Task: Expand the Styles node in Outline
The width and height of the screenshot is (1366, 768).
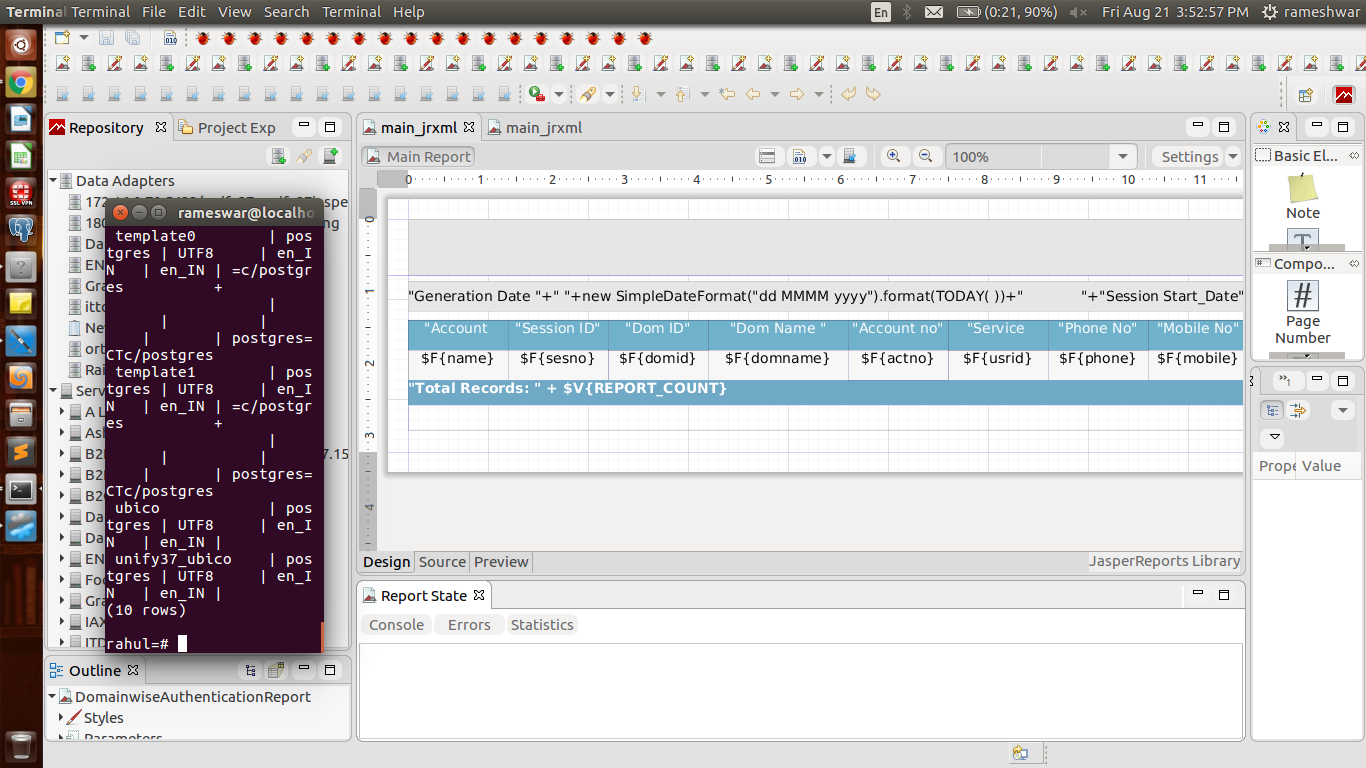Action: (62, 718)
